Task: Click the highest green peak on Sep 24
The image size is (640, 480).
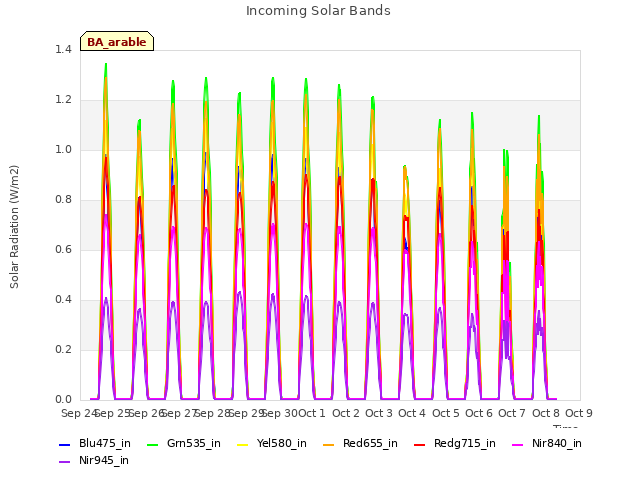Action: 106,64
